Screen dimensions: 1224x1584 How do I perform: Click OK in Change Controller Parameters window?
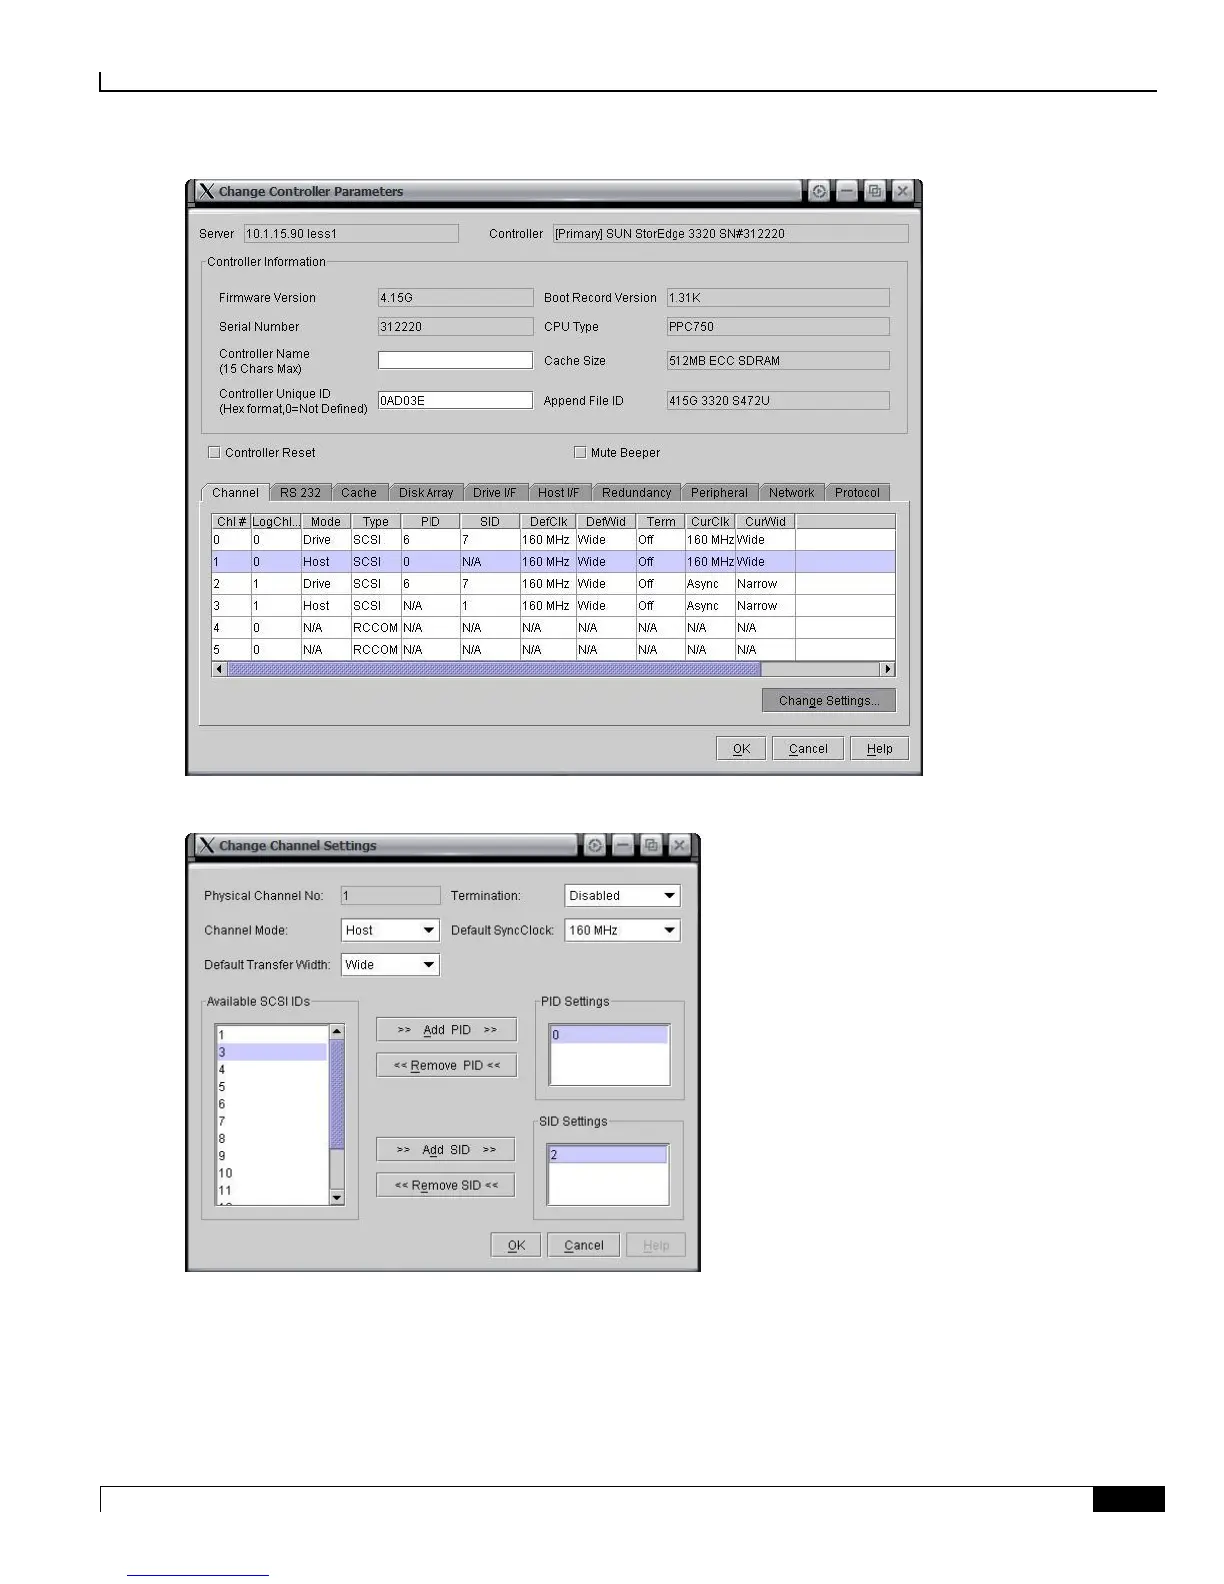click(x=741, y=749)
